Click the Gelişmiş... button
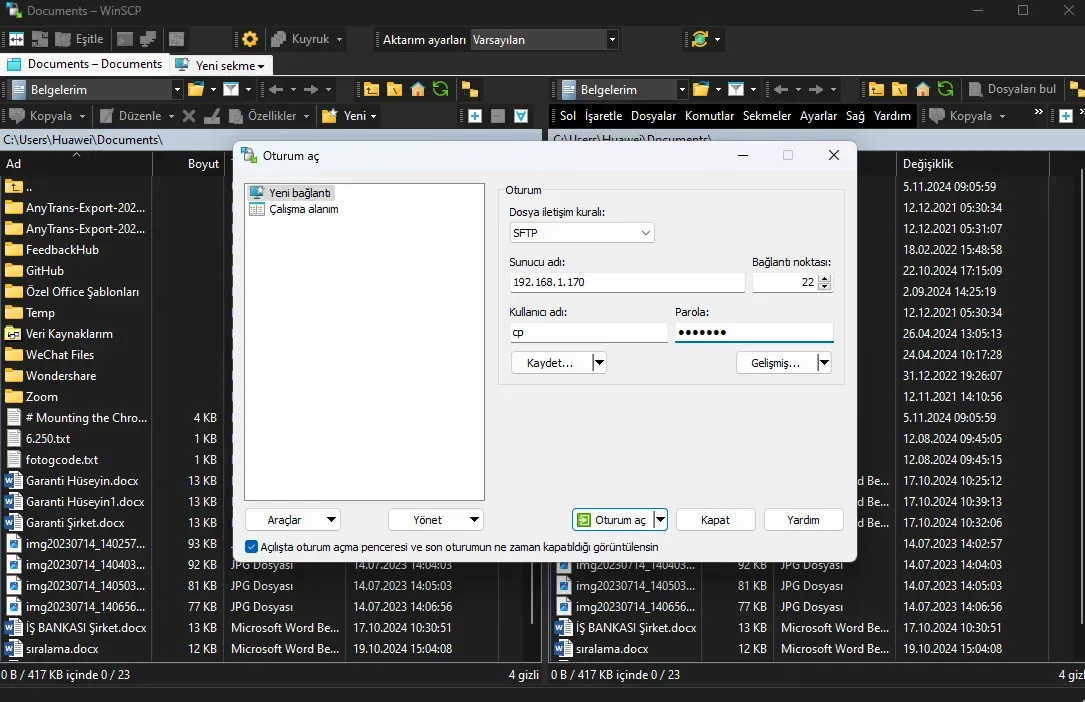This screenshot has height=702, width=1085. click(x=776, y=362)
